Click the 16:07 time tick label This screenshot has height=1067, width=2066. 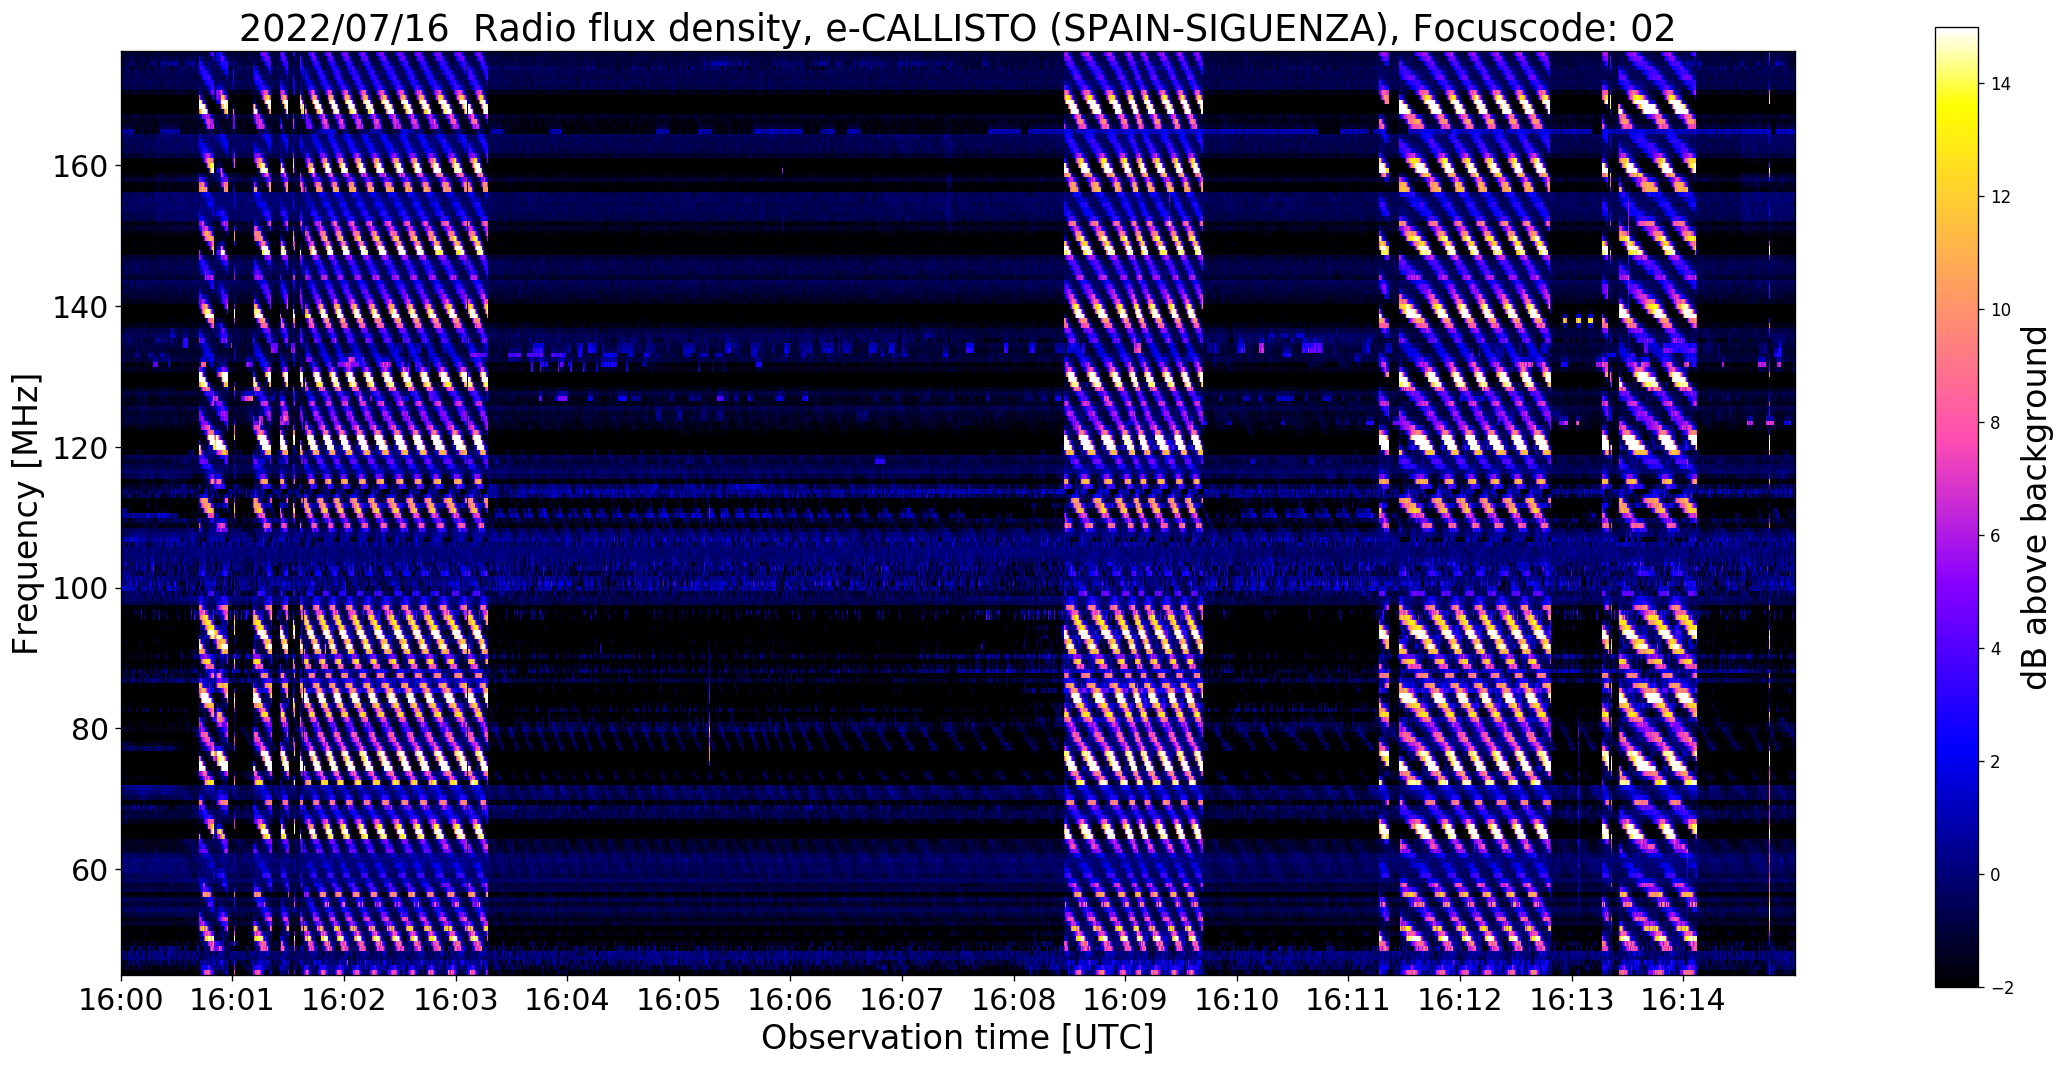(x=902, y=998)
